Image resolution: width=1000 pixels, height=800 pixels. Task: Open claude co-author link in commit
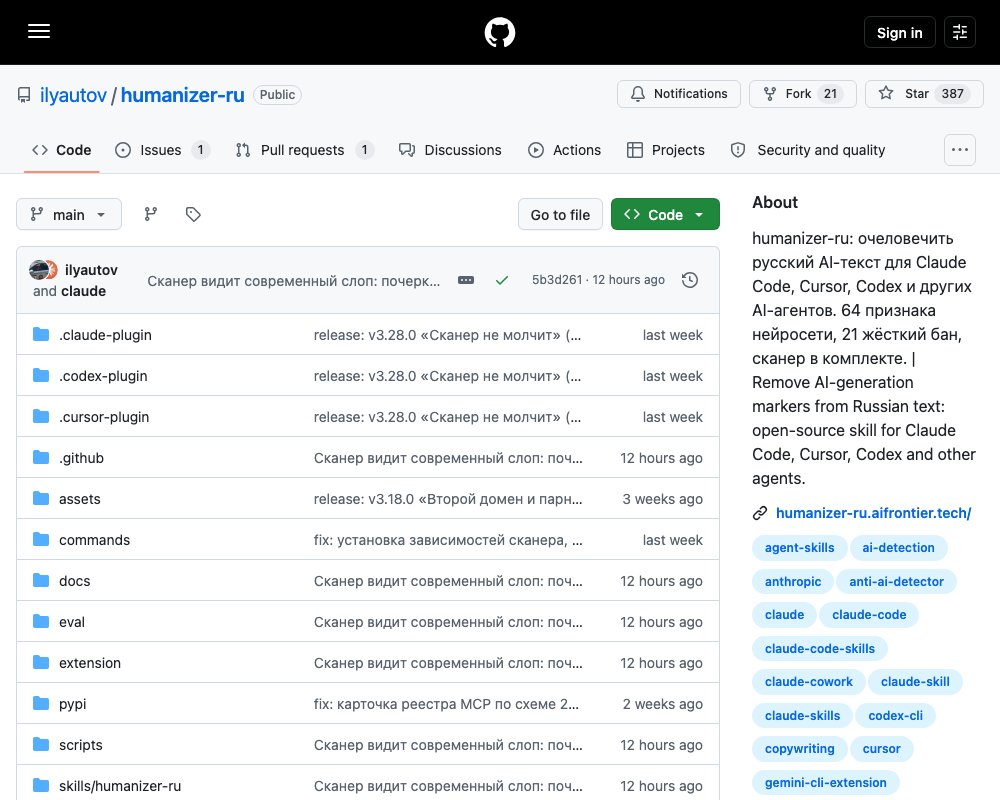84,291
